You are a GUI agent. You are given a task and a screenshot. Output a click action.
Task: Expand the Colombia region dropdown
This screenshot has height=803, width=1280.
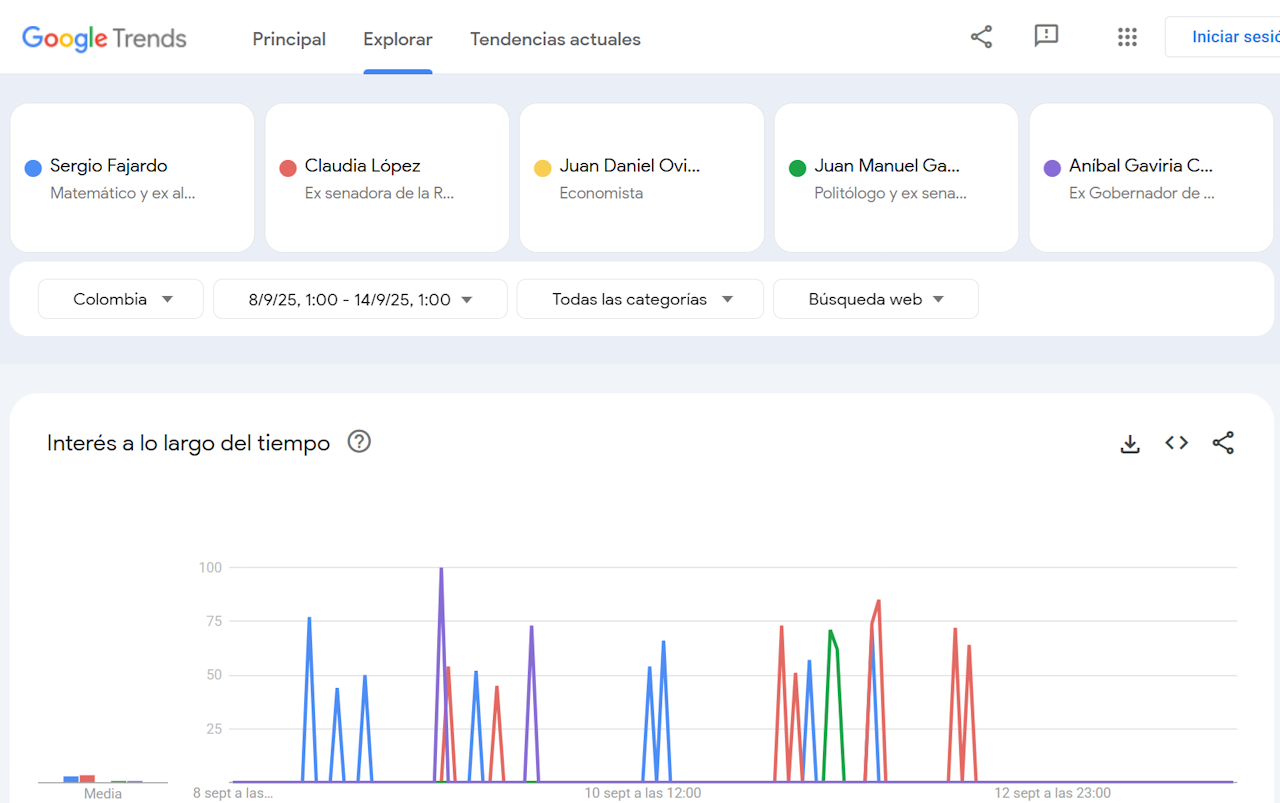tap(121, 299)
